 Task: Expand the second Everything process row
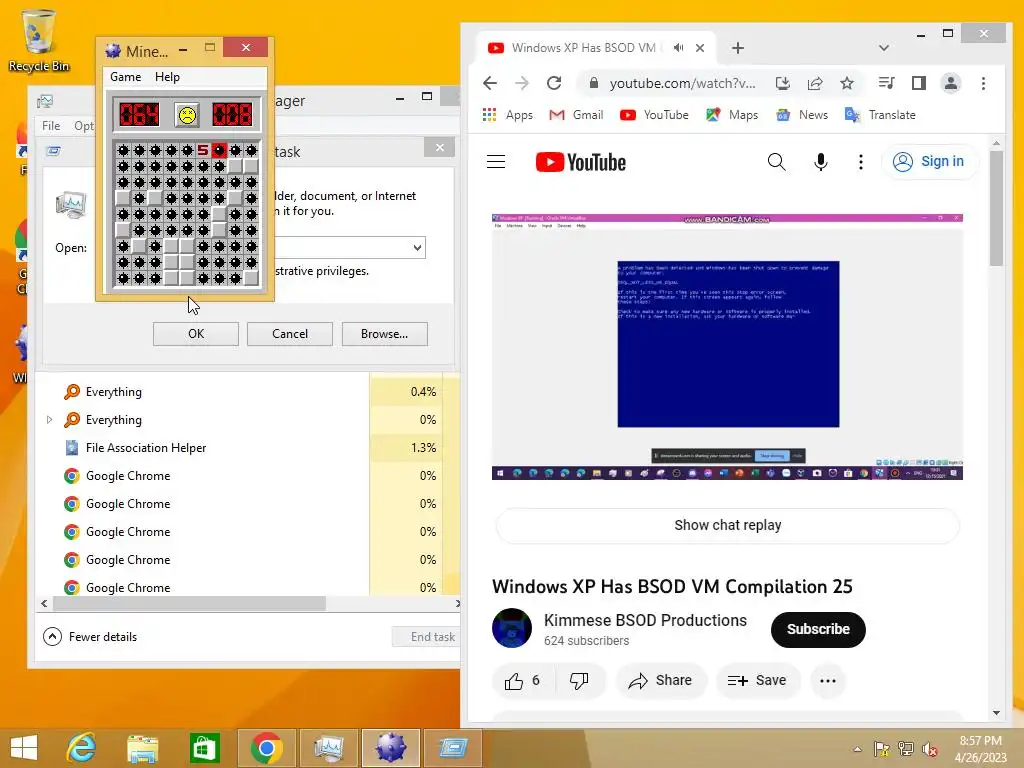click(x=49, y=420)
